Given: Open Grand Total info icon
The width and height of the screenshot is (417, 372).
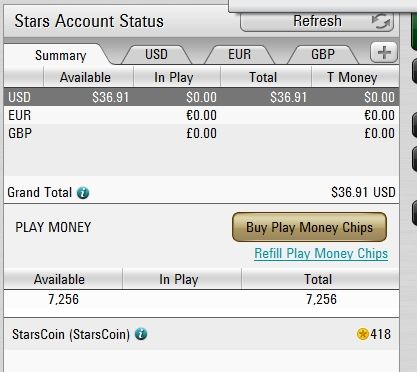Looking at the screenshot, I should [83, 193].
